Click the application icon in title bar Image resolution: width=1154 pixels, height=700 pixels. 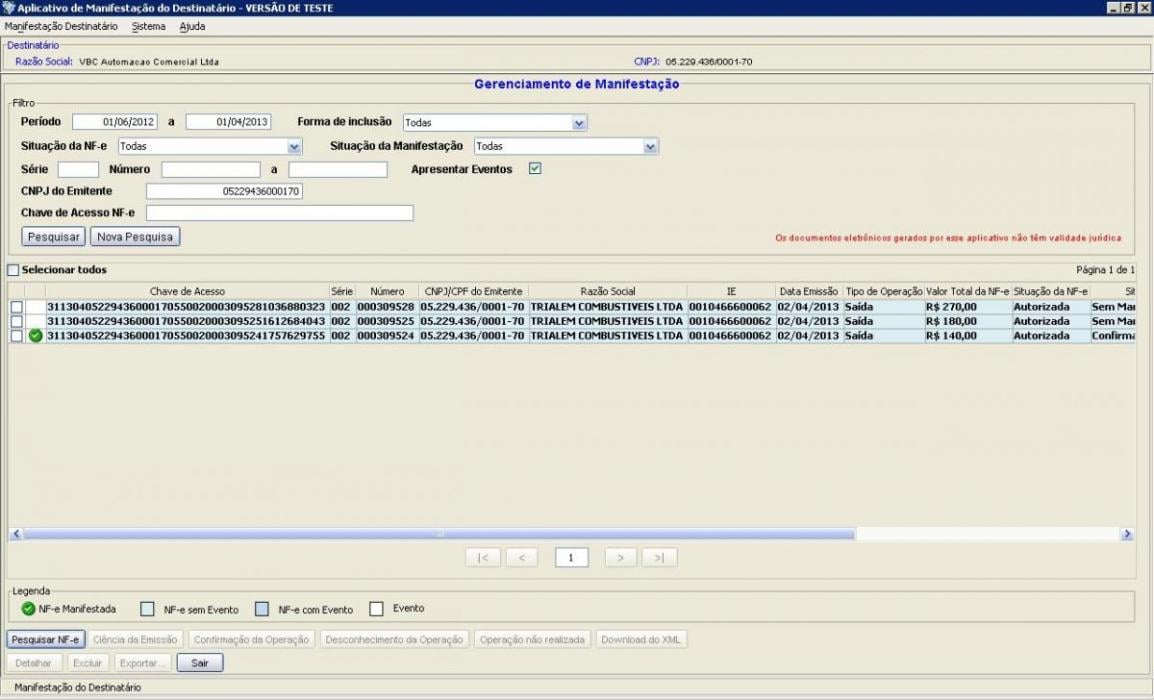pyautogui.click(x=8, y=7)
